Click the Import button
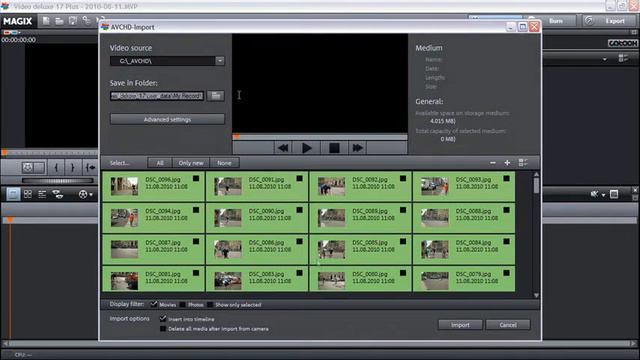The image size is (640, 360). 460,325
